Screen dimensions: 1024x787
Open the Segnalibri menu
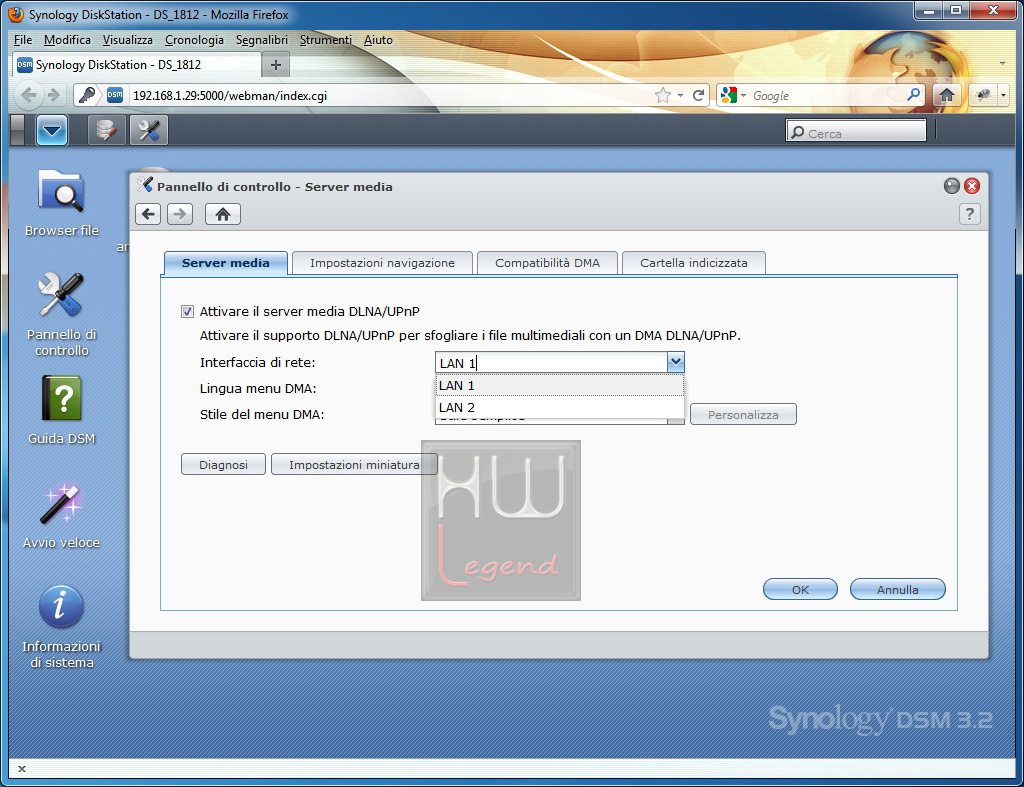(x=261, y=40)
